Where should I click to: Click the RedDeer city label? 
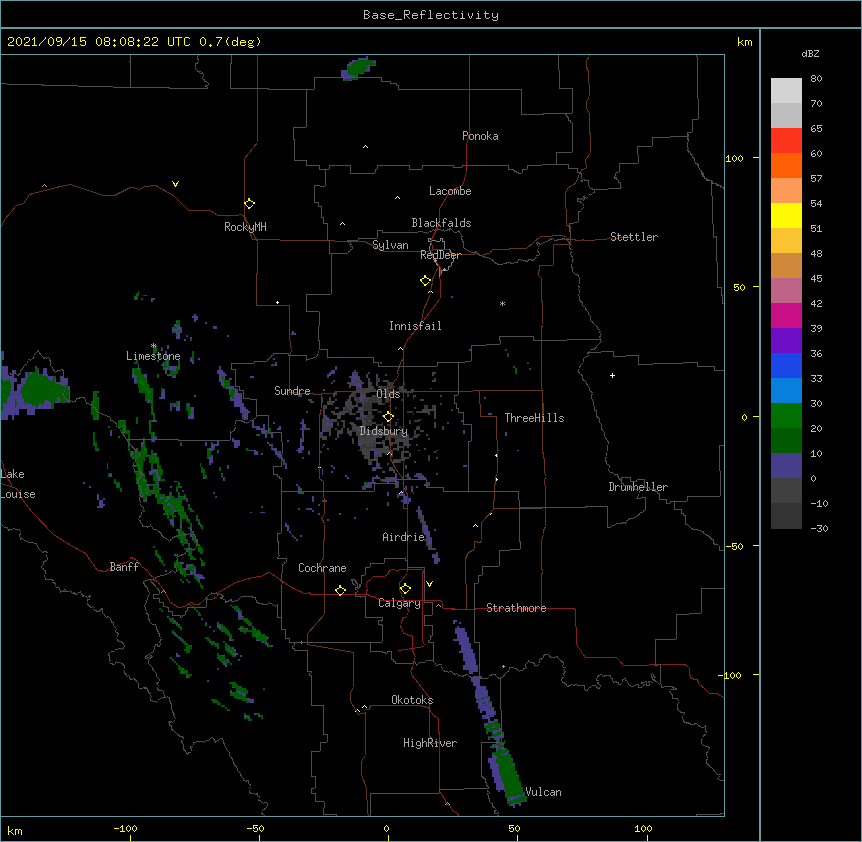(440, 255)
